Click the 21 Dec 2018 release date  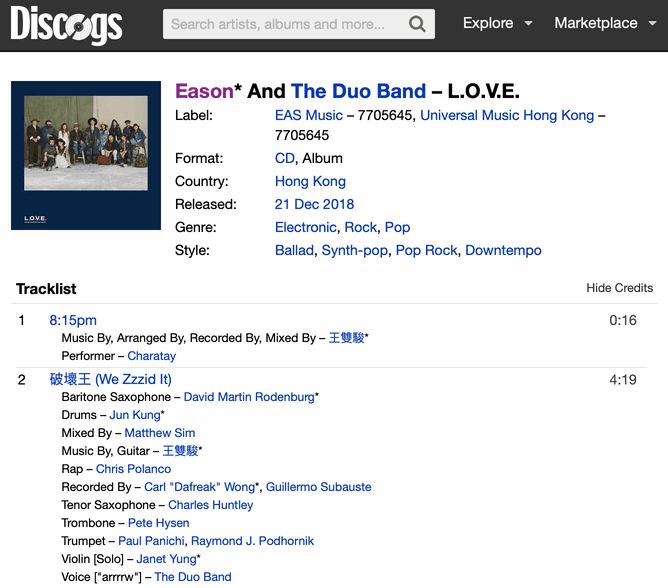[x=311, y=204]
